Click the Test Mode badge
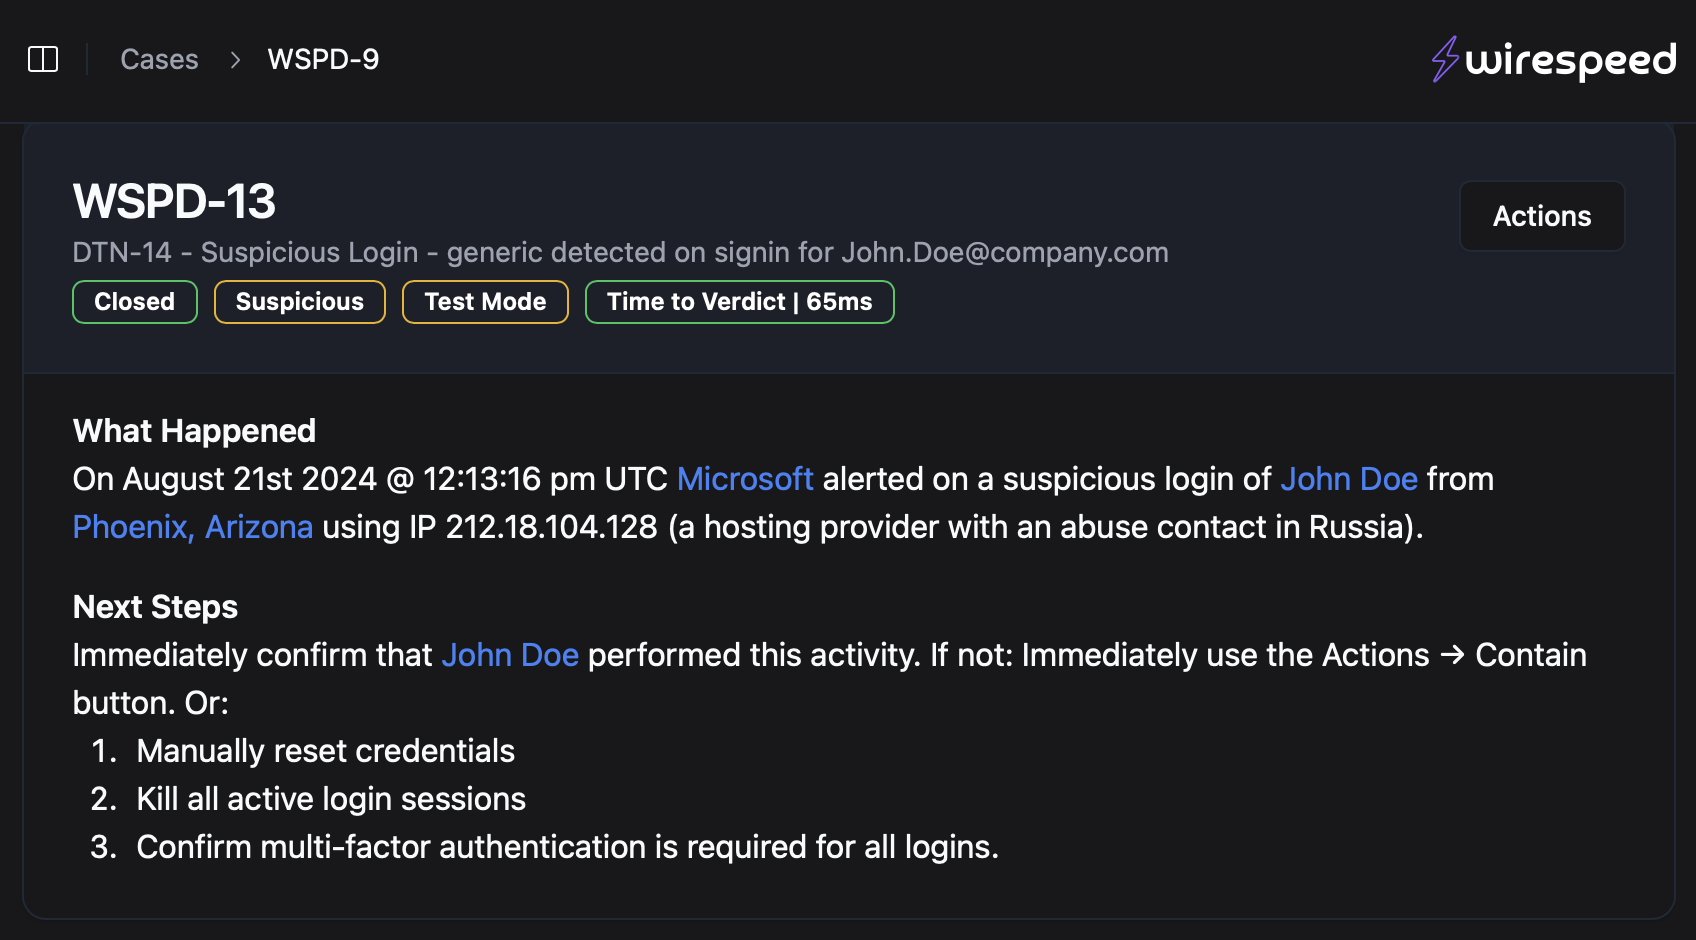This screenshot has width=1696, height=940. pos(485,302)
